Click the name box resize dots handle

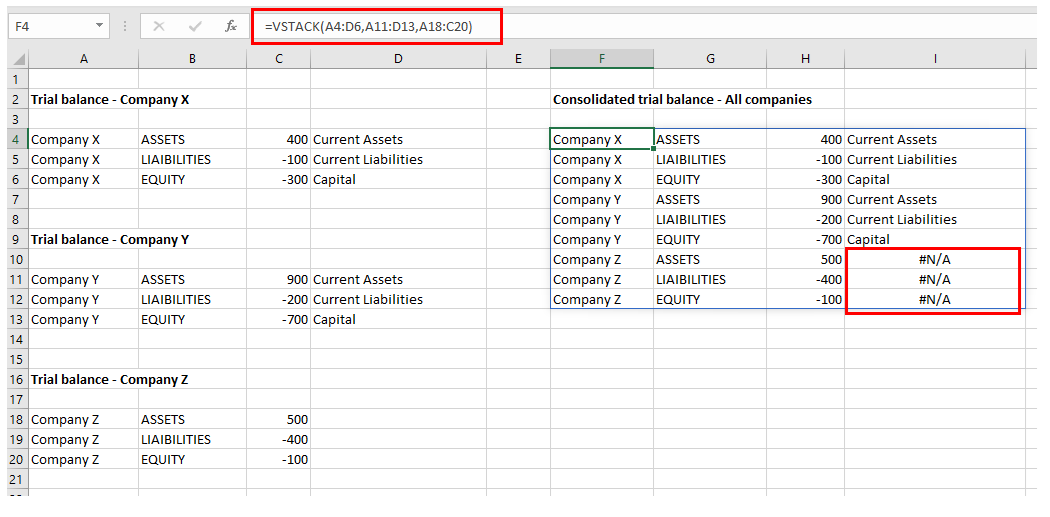124,27
